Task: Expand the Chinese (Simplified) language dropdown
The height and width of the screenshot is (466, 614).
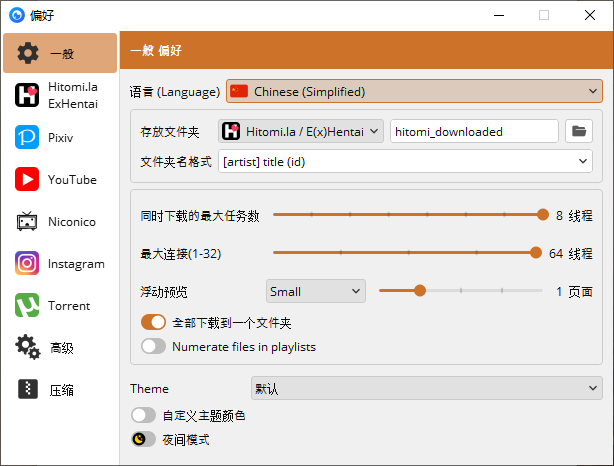Action: coord(414,91)
